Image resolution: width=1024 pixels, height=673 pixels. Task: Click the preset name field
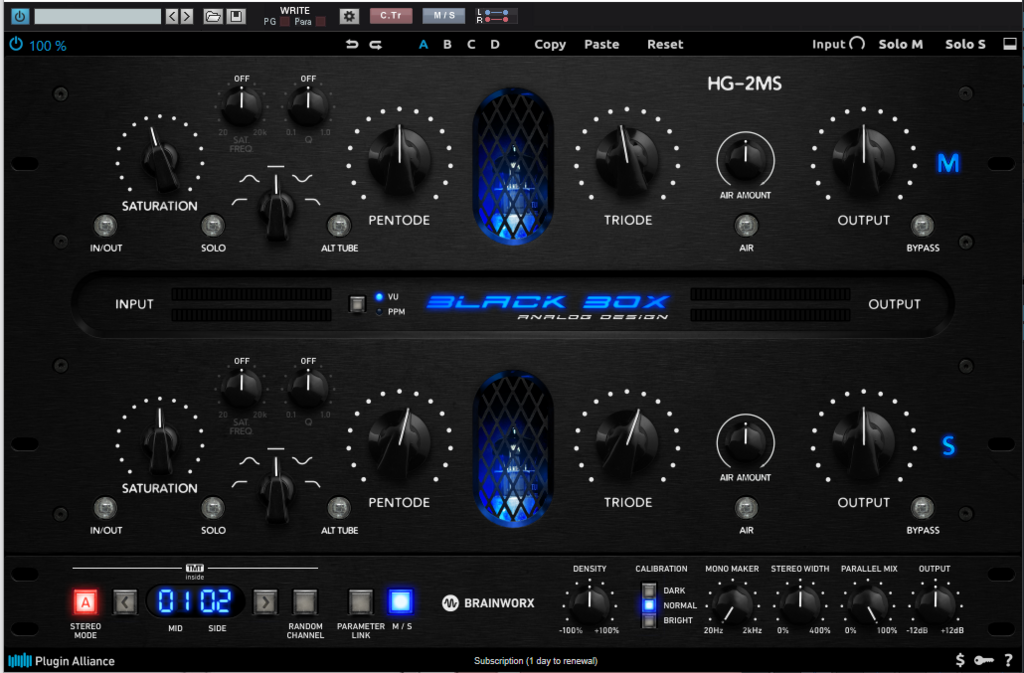pos(97,16)
